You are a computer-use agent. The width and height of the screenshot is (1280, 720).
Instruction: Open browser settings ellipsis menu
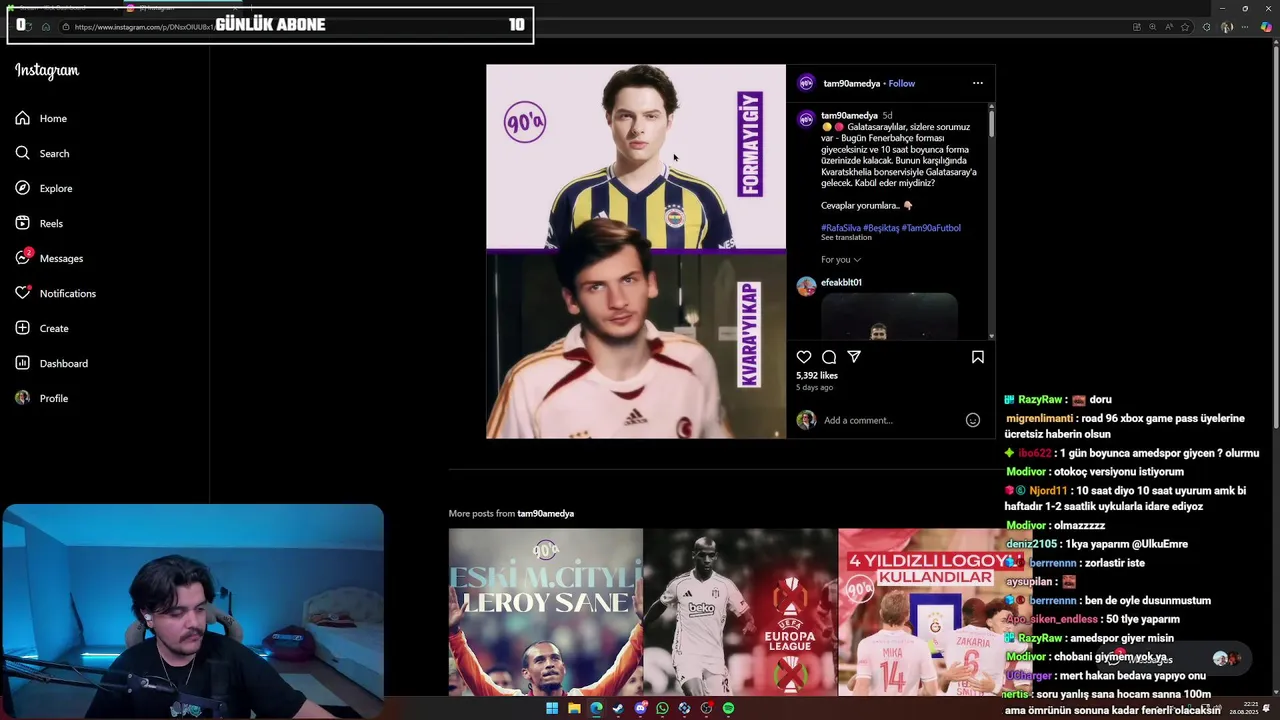[x=1245, y=27]
